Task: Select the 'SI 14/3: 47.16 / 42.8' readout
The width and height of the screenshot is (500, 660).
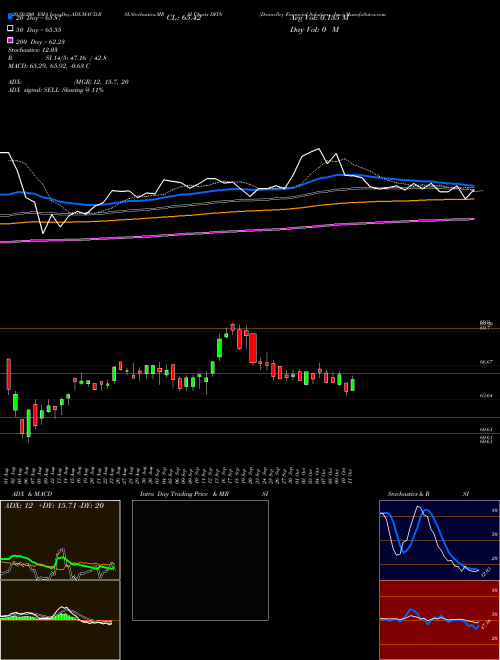Action: (76, 58)
